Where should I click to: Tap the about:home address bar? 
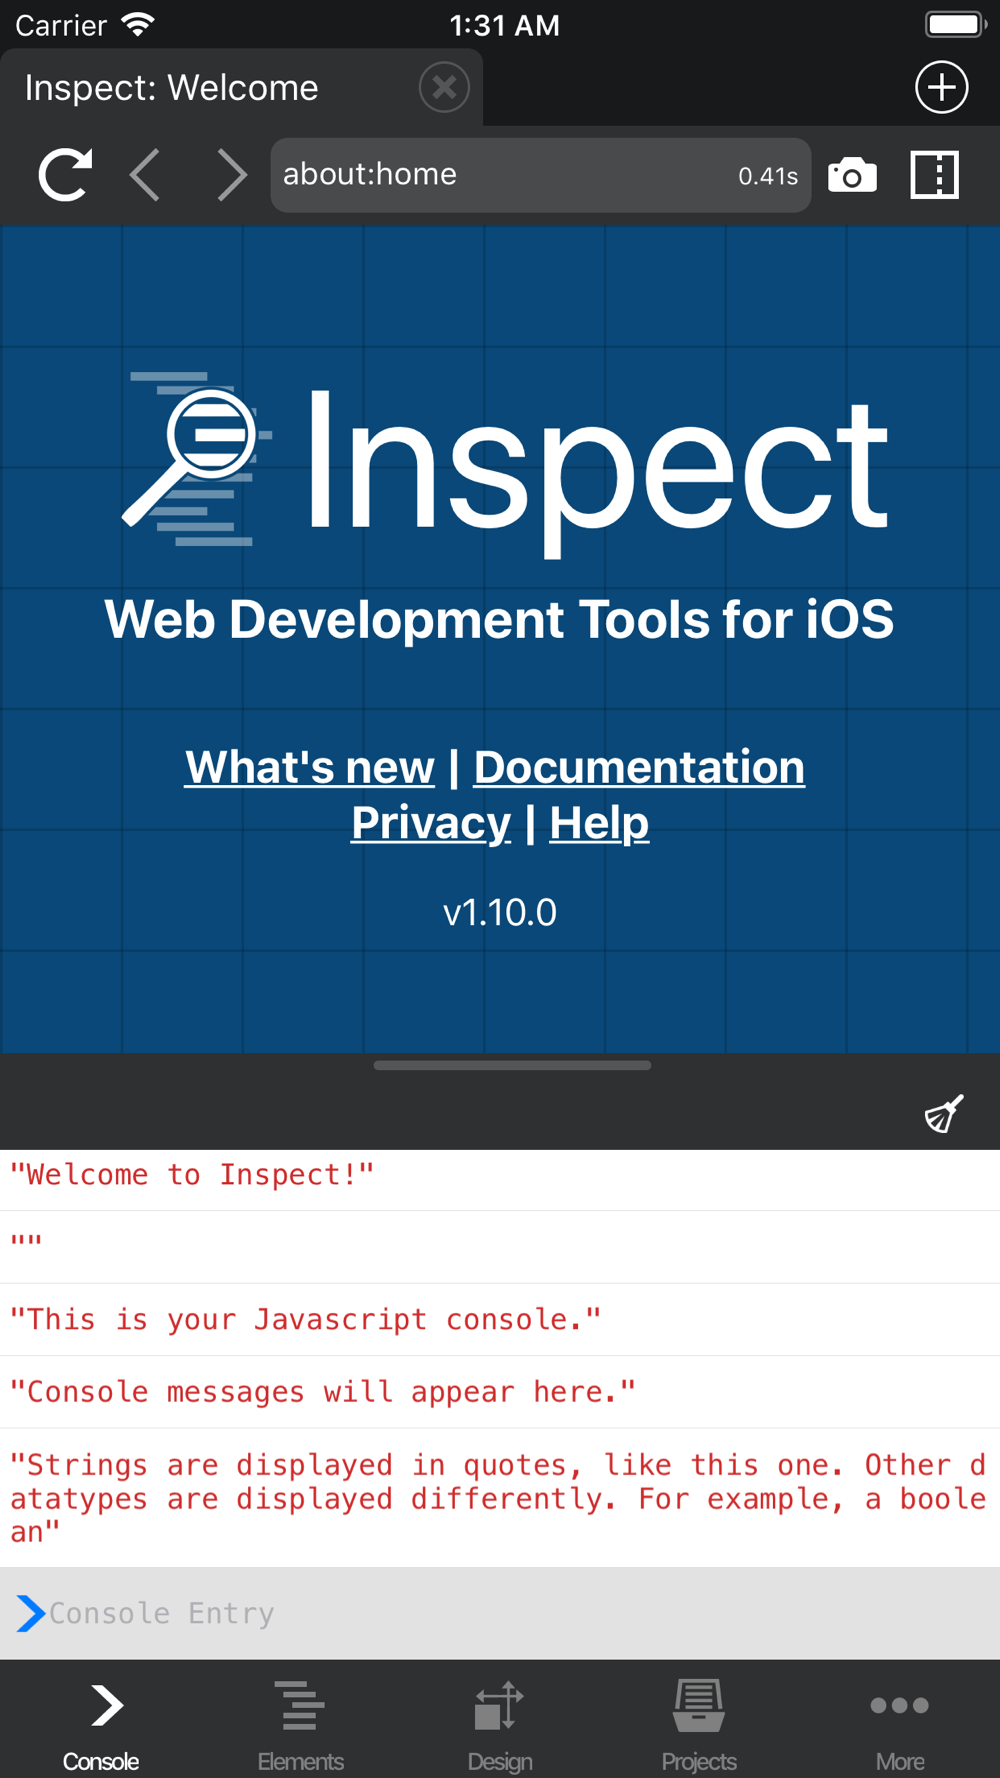tap(540, 175)
